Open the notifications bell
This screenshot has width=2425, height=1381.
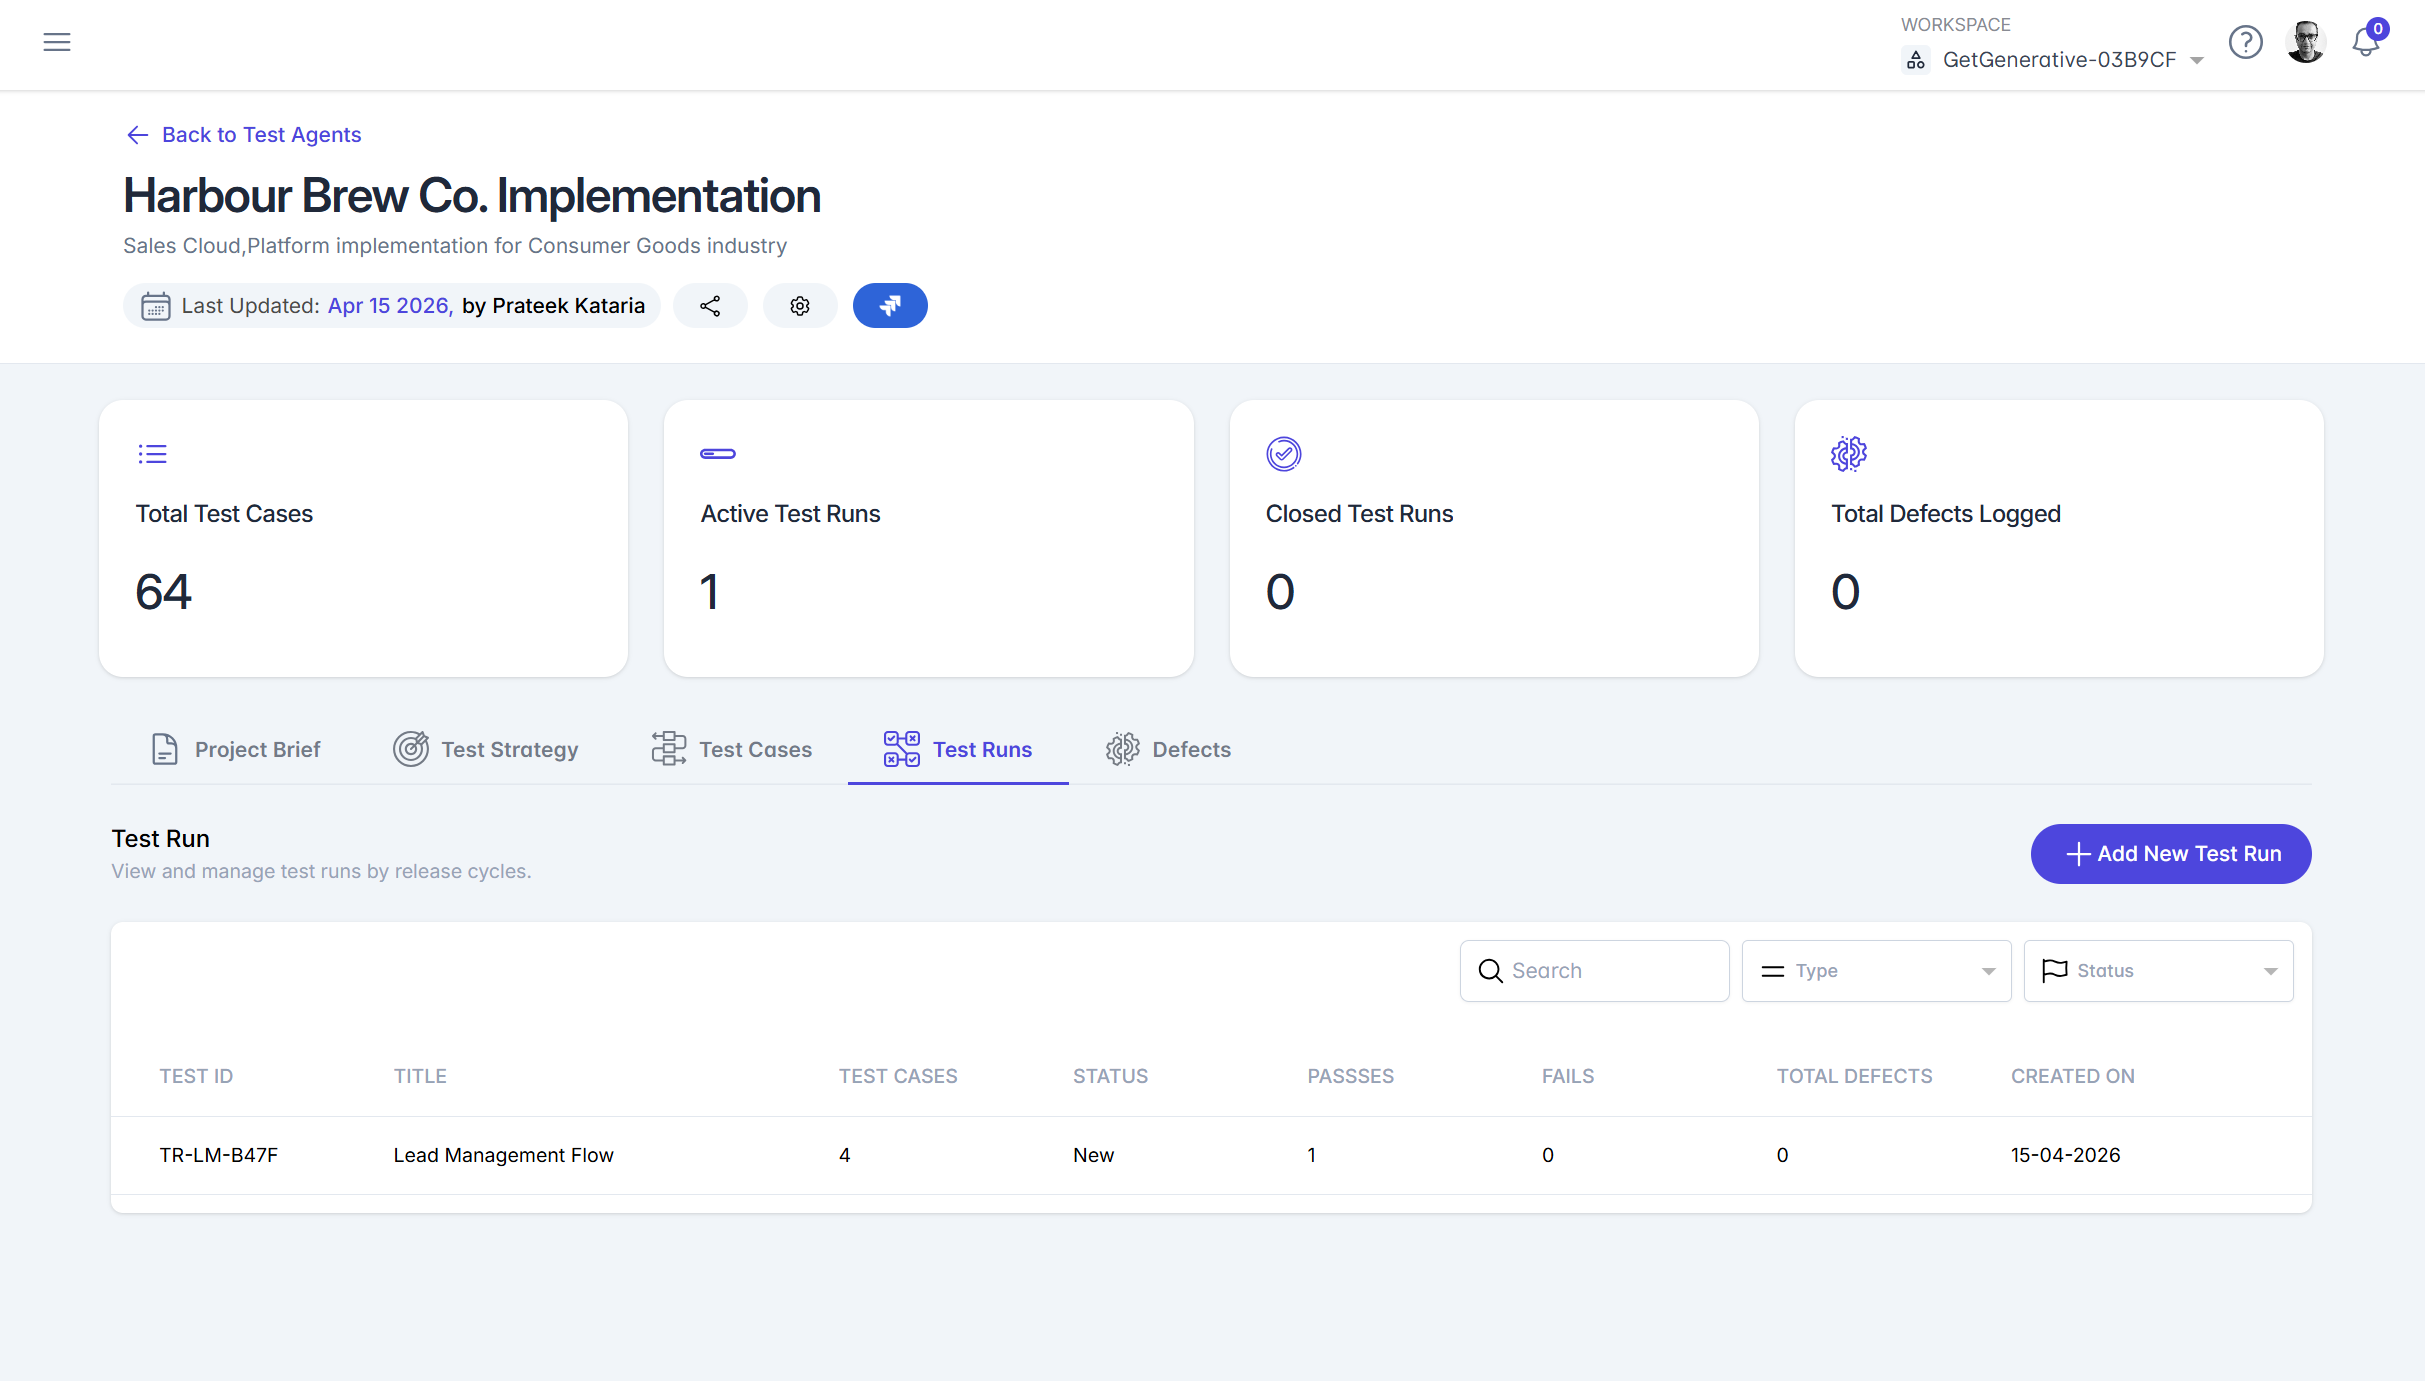tap(2366, 42)
